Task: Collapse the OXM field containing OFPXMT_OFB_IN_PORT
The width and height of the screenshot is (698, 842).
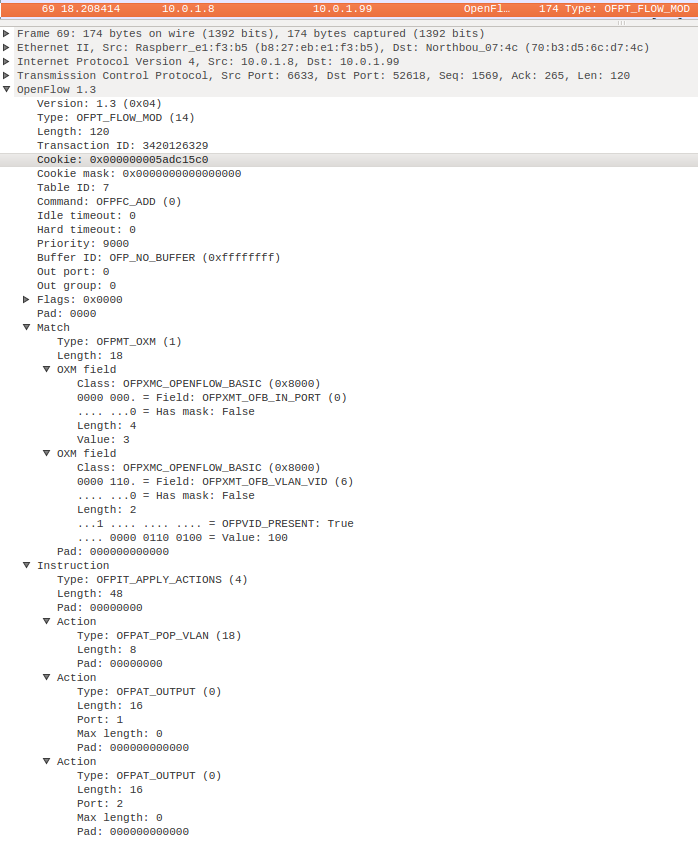Action: [x=47, y=369]
